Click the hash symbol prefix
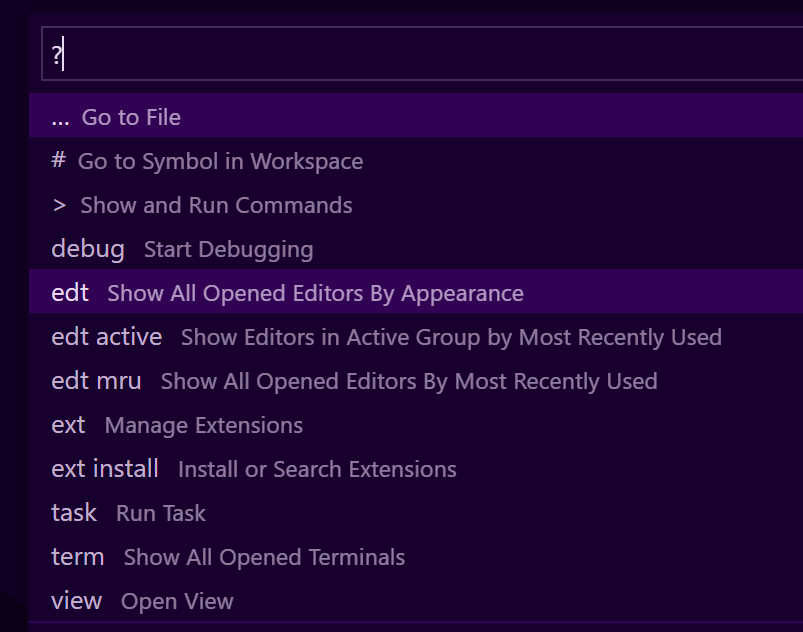 coord(57,161)
